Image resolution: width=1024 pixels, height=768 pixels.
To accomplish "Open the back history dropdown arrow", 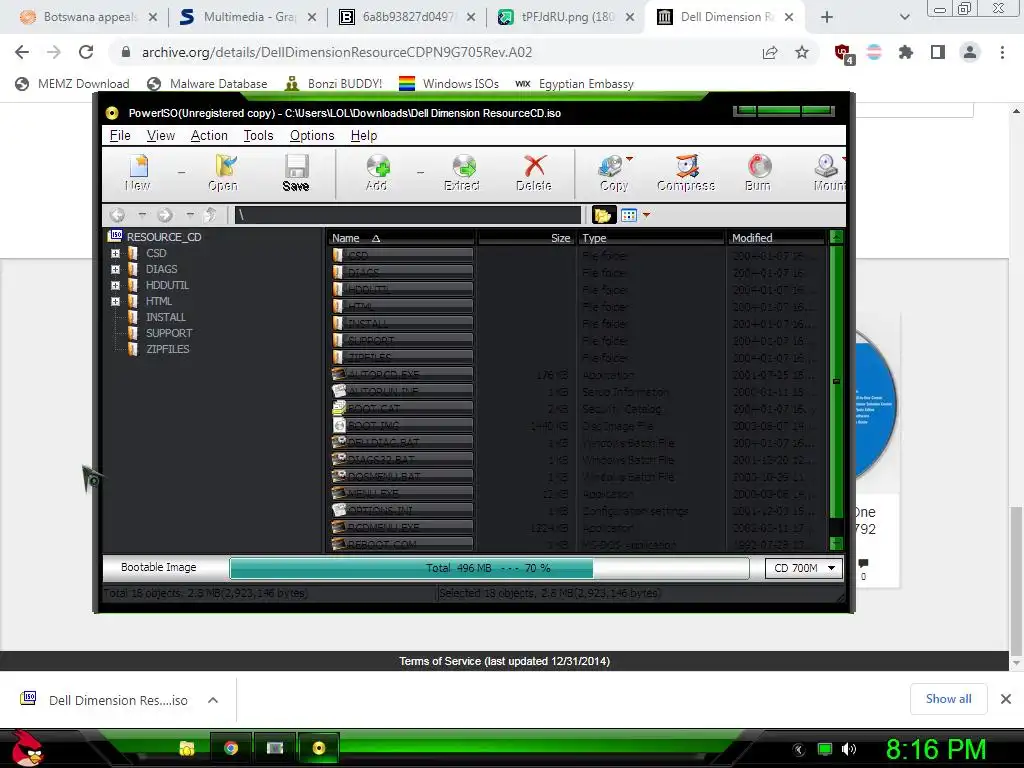I will (142, 215).
